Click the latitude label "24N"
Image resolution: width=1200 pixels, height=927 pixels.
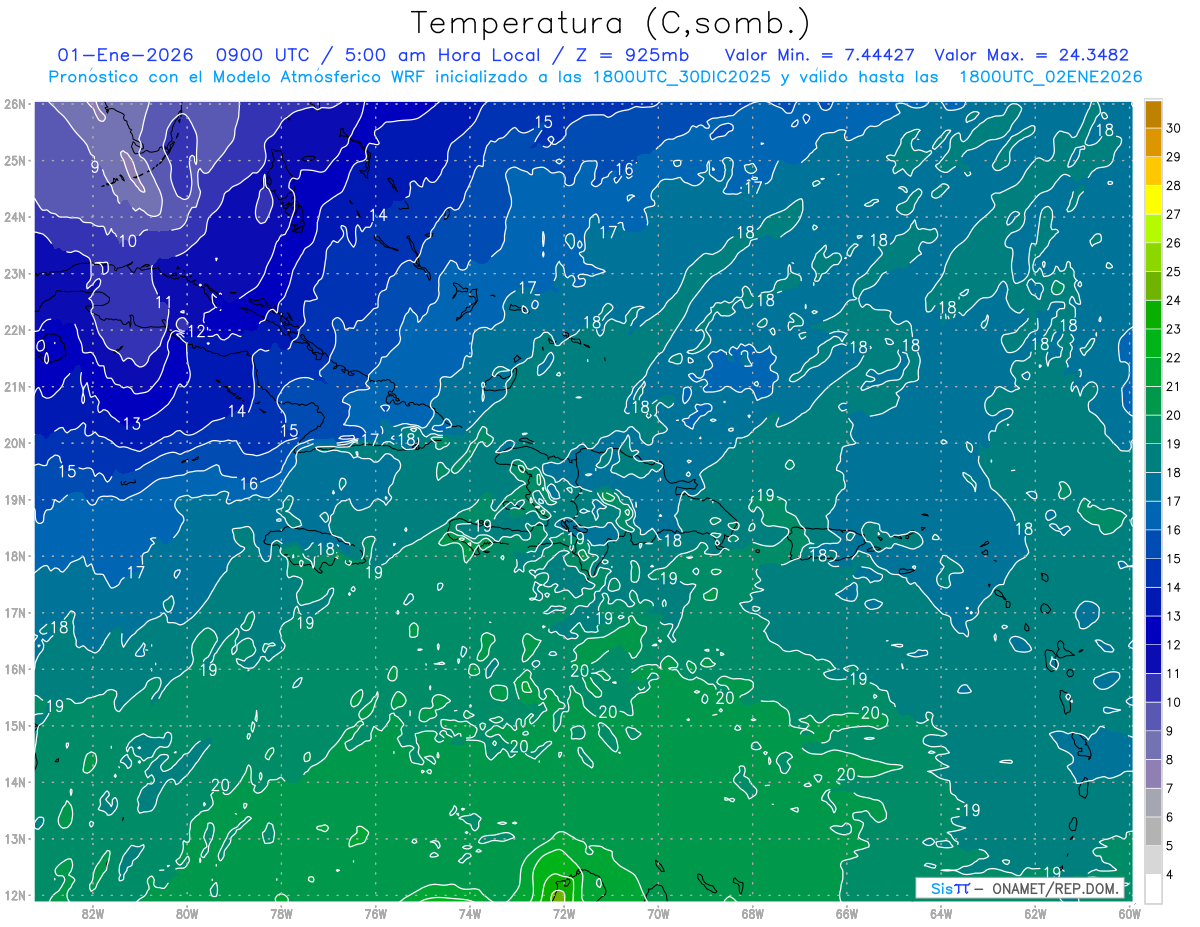14,217
